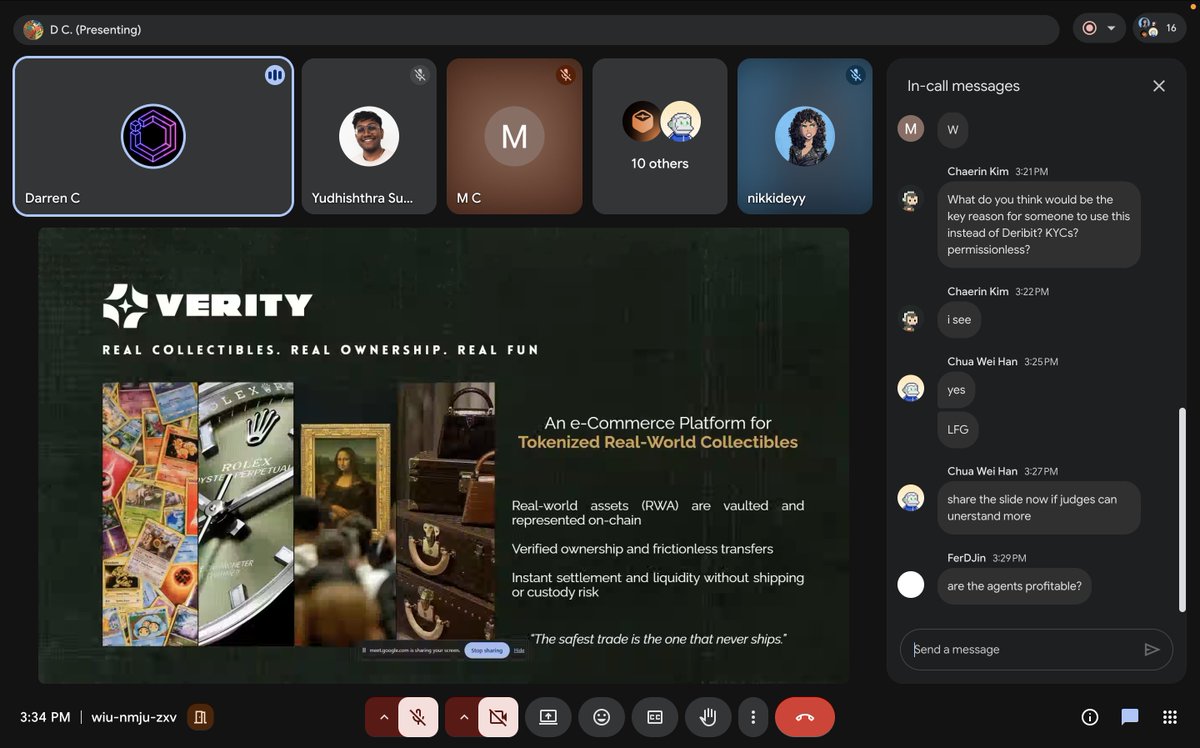Select Yudhishthra participant tile

[x=369, y=136]
